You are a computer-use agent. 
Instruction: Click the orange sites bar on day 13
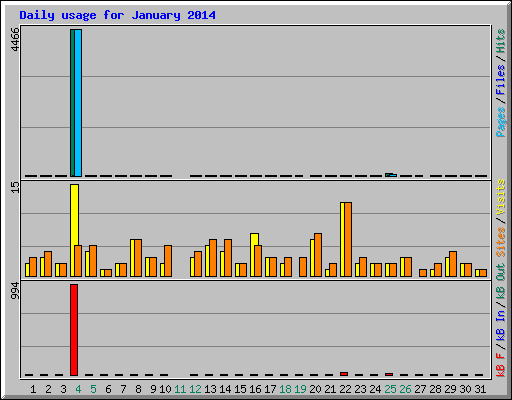213,258
